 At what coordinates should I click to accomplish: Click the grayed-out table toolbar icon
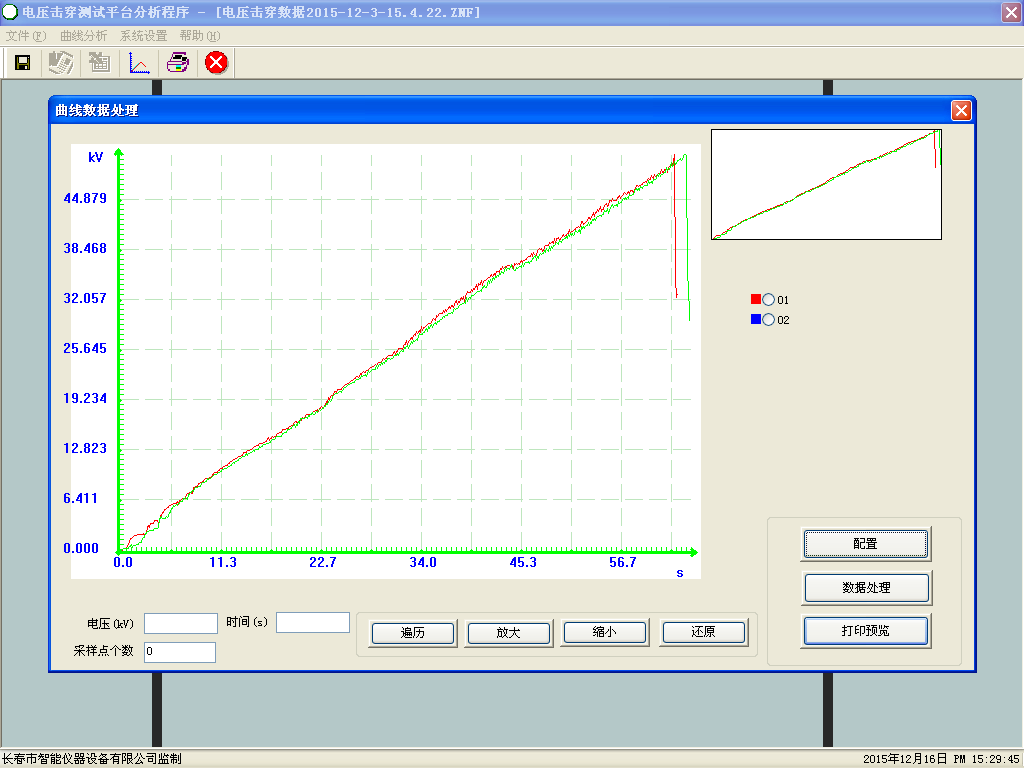pyautogui.click(x=99, y=63)
